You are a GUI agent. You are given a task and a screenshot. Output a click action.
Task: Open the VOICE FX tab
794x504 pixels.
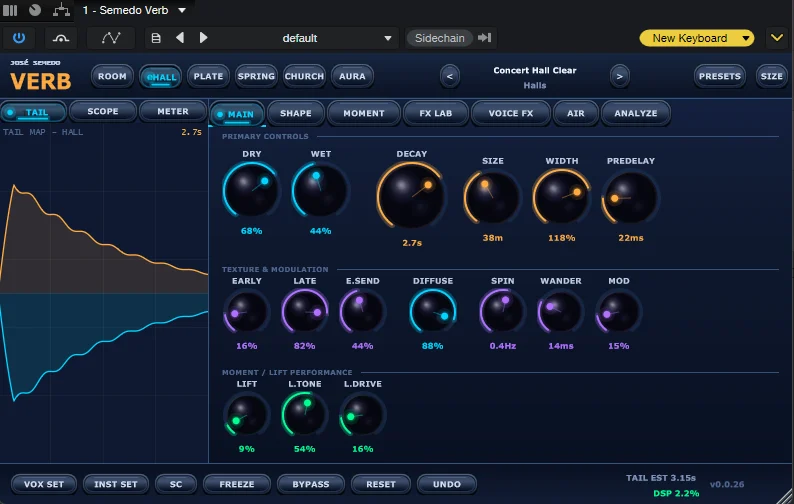510,113
